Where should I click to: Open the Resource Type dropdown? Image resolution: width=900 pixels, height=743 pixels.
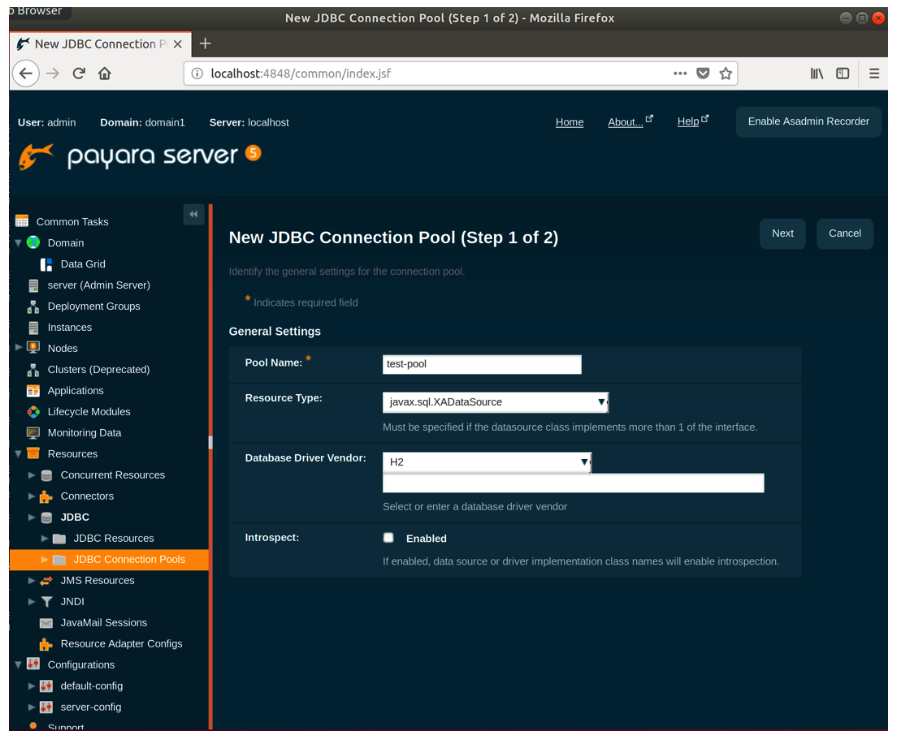(x=495, y=402)
